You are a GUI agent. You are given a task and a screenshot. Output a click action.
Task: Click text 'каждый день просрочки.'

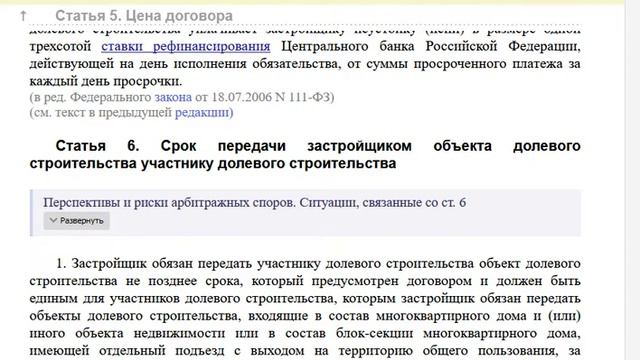tap(106, 81)
